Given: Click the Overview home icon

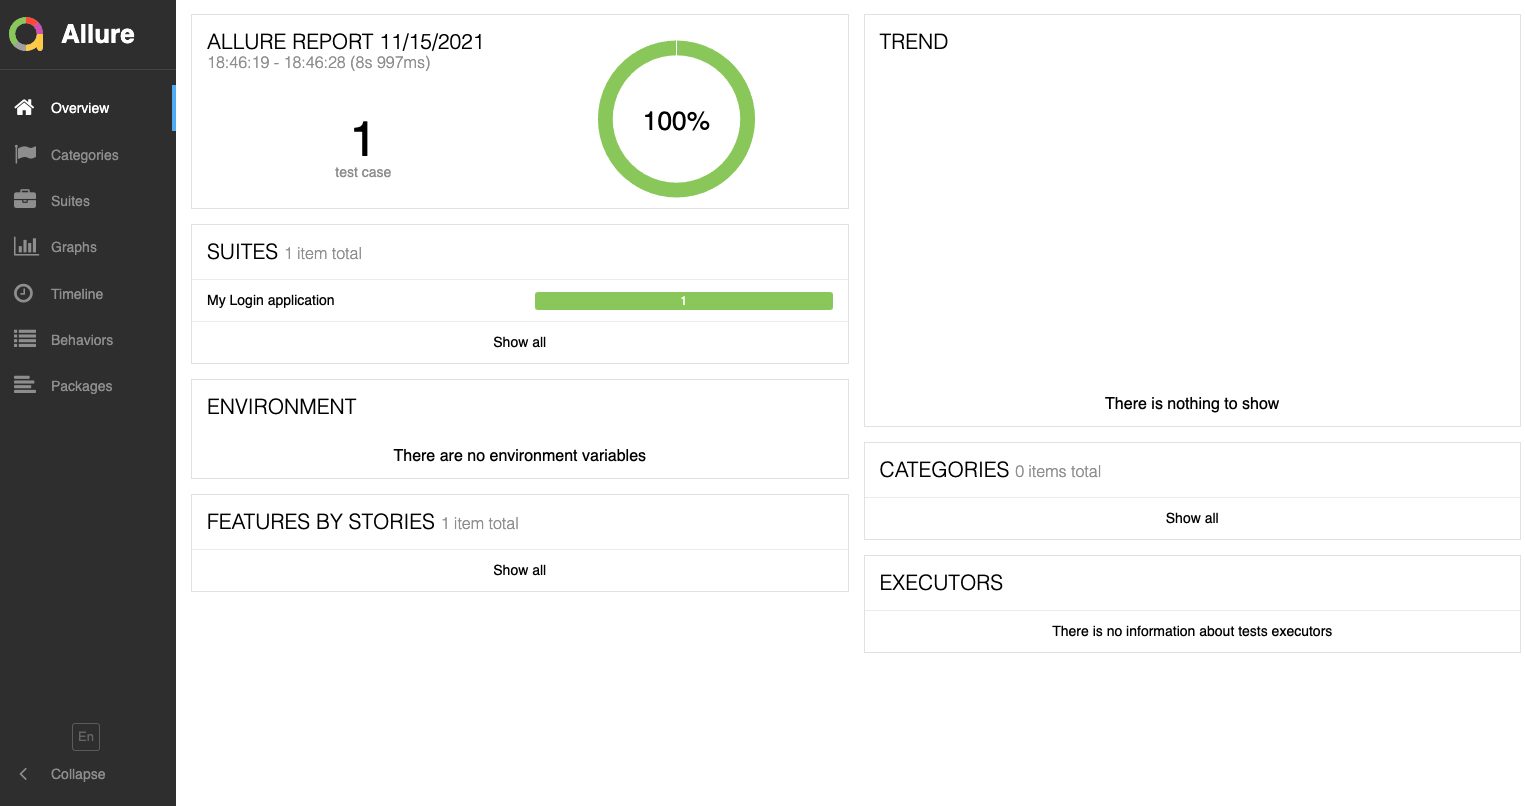Looking at the screenshot, I should (25, 107).
